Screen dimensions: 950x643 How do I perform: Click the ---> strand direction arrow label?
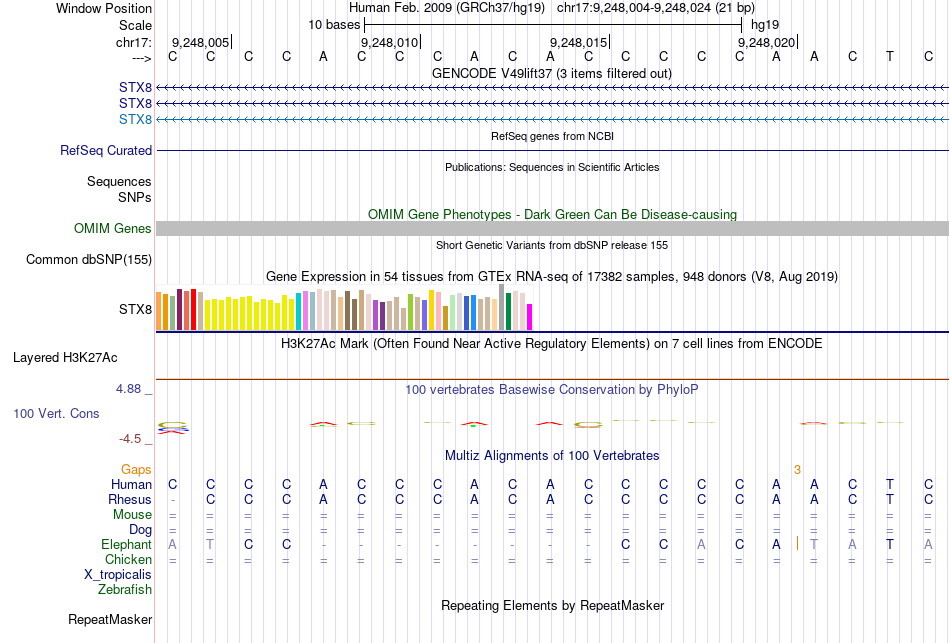point(142,58)
